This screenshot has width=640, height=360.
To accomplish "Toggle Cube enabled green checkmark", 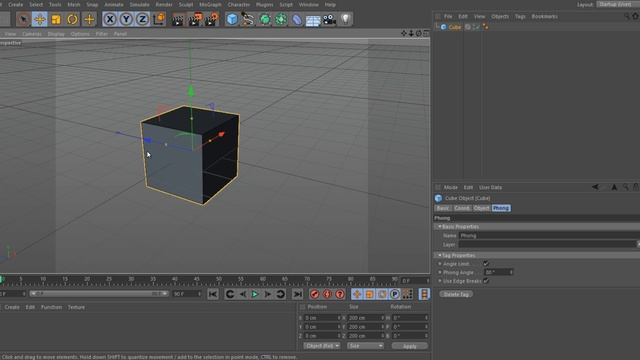I will pyautogui.click(x=476, y=27).
